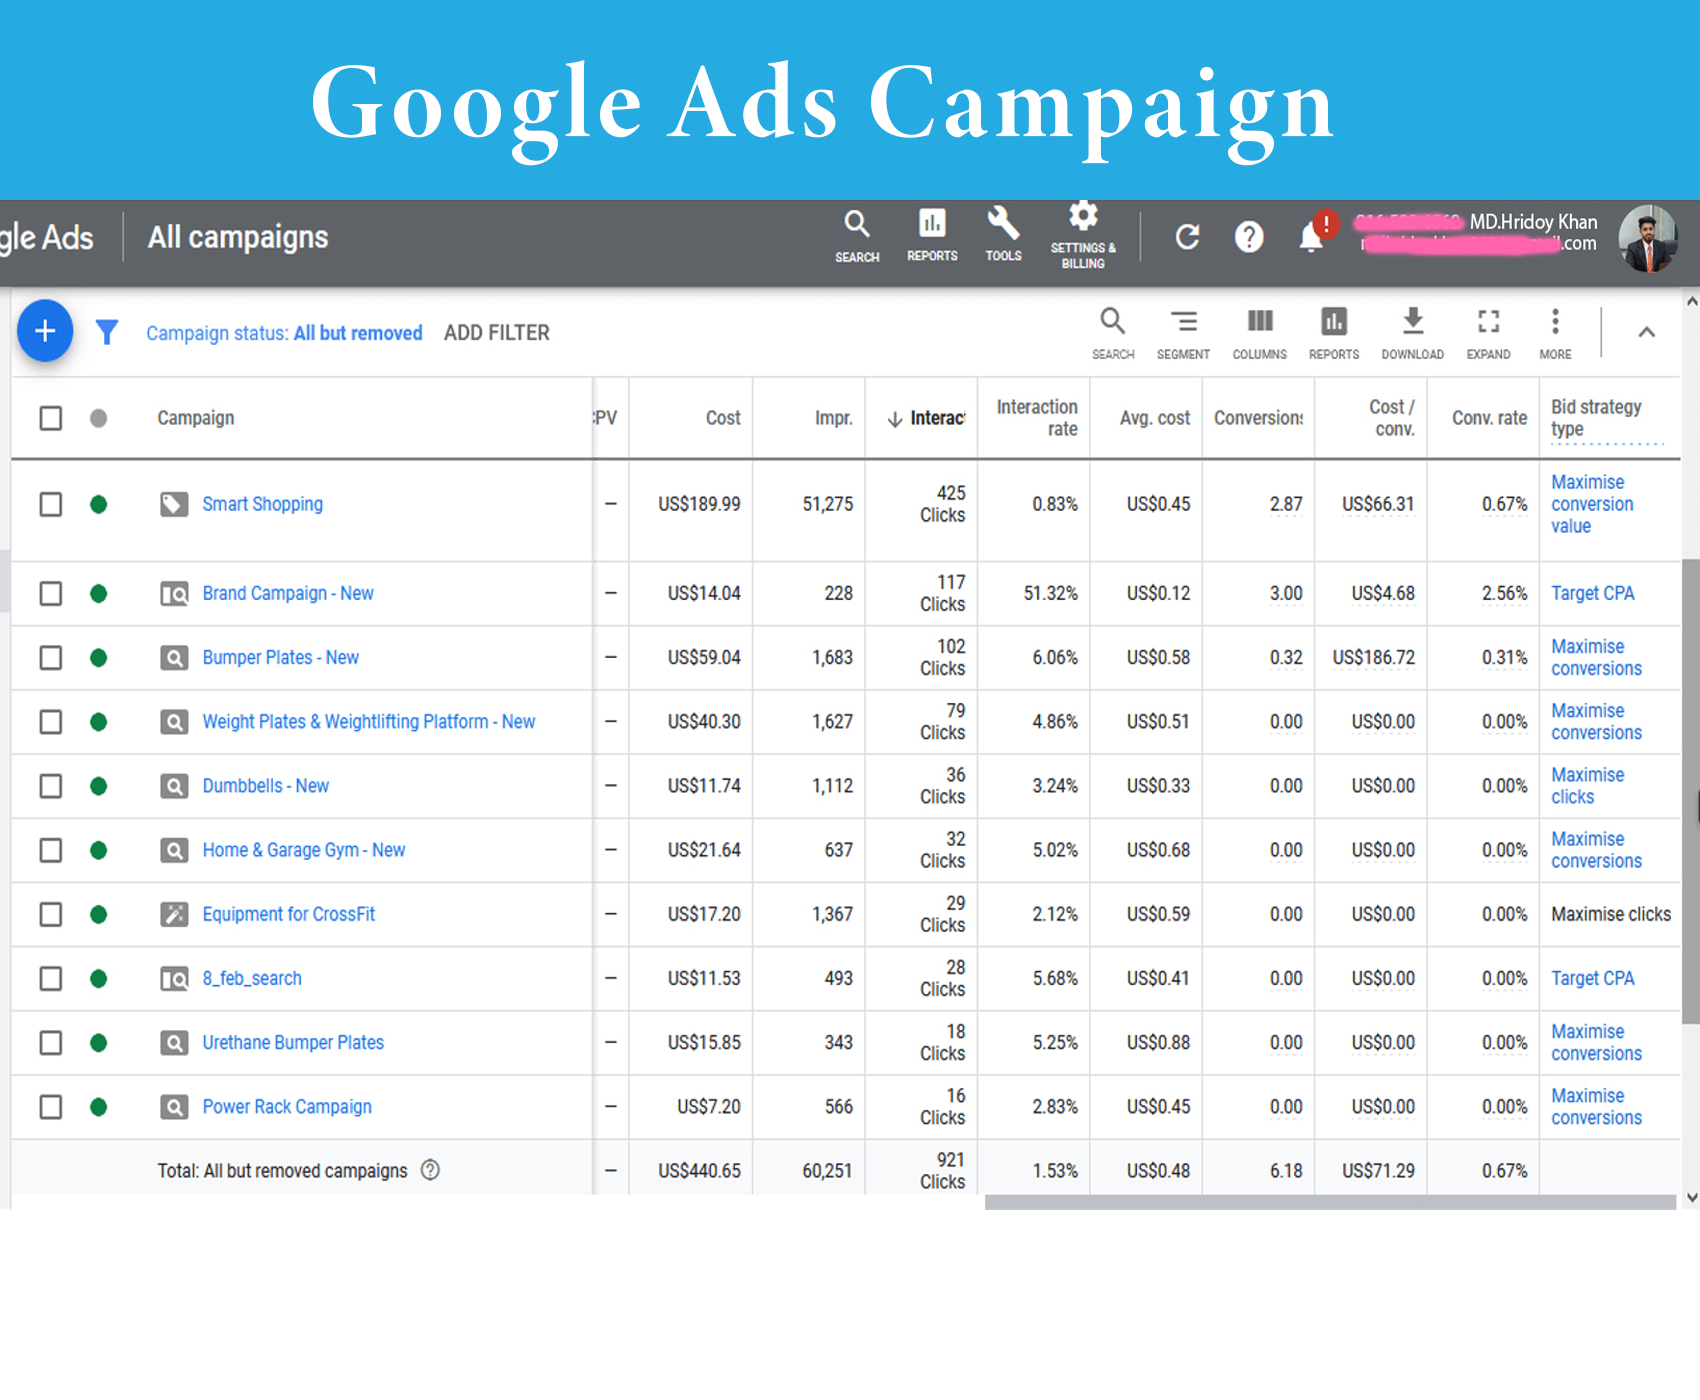Select the Dumbbells - New row checkbox
This screenshot has height=1400, width=1700.
coord(51,786)
